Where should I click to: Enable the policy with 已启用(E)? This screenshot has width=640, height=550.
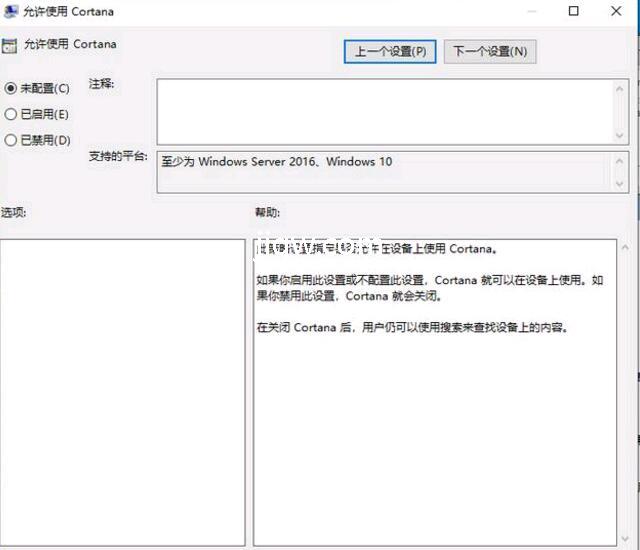(11, 114)
